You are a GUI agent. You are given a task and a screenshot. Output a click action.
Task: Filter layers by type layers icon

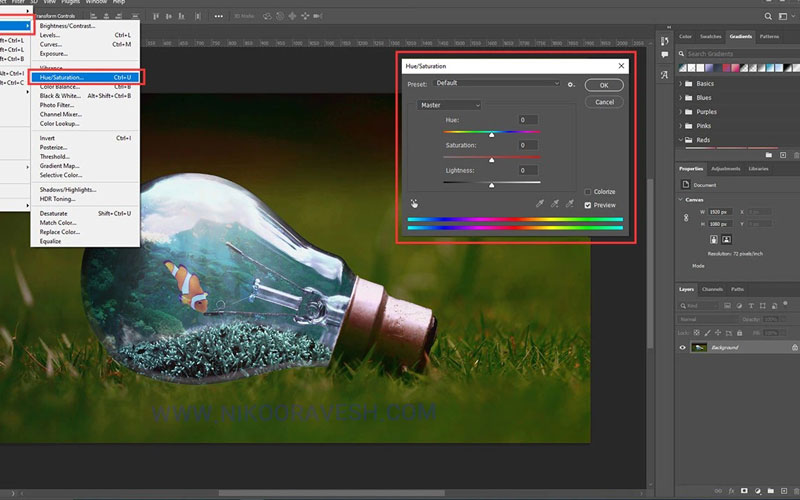pyautogui.click(x=751, y=306)
